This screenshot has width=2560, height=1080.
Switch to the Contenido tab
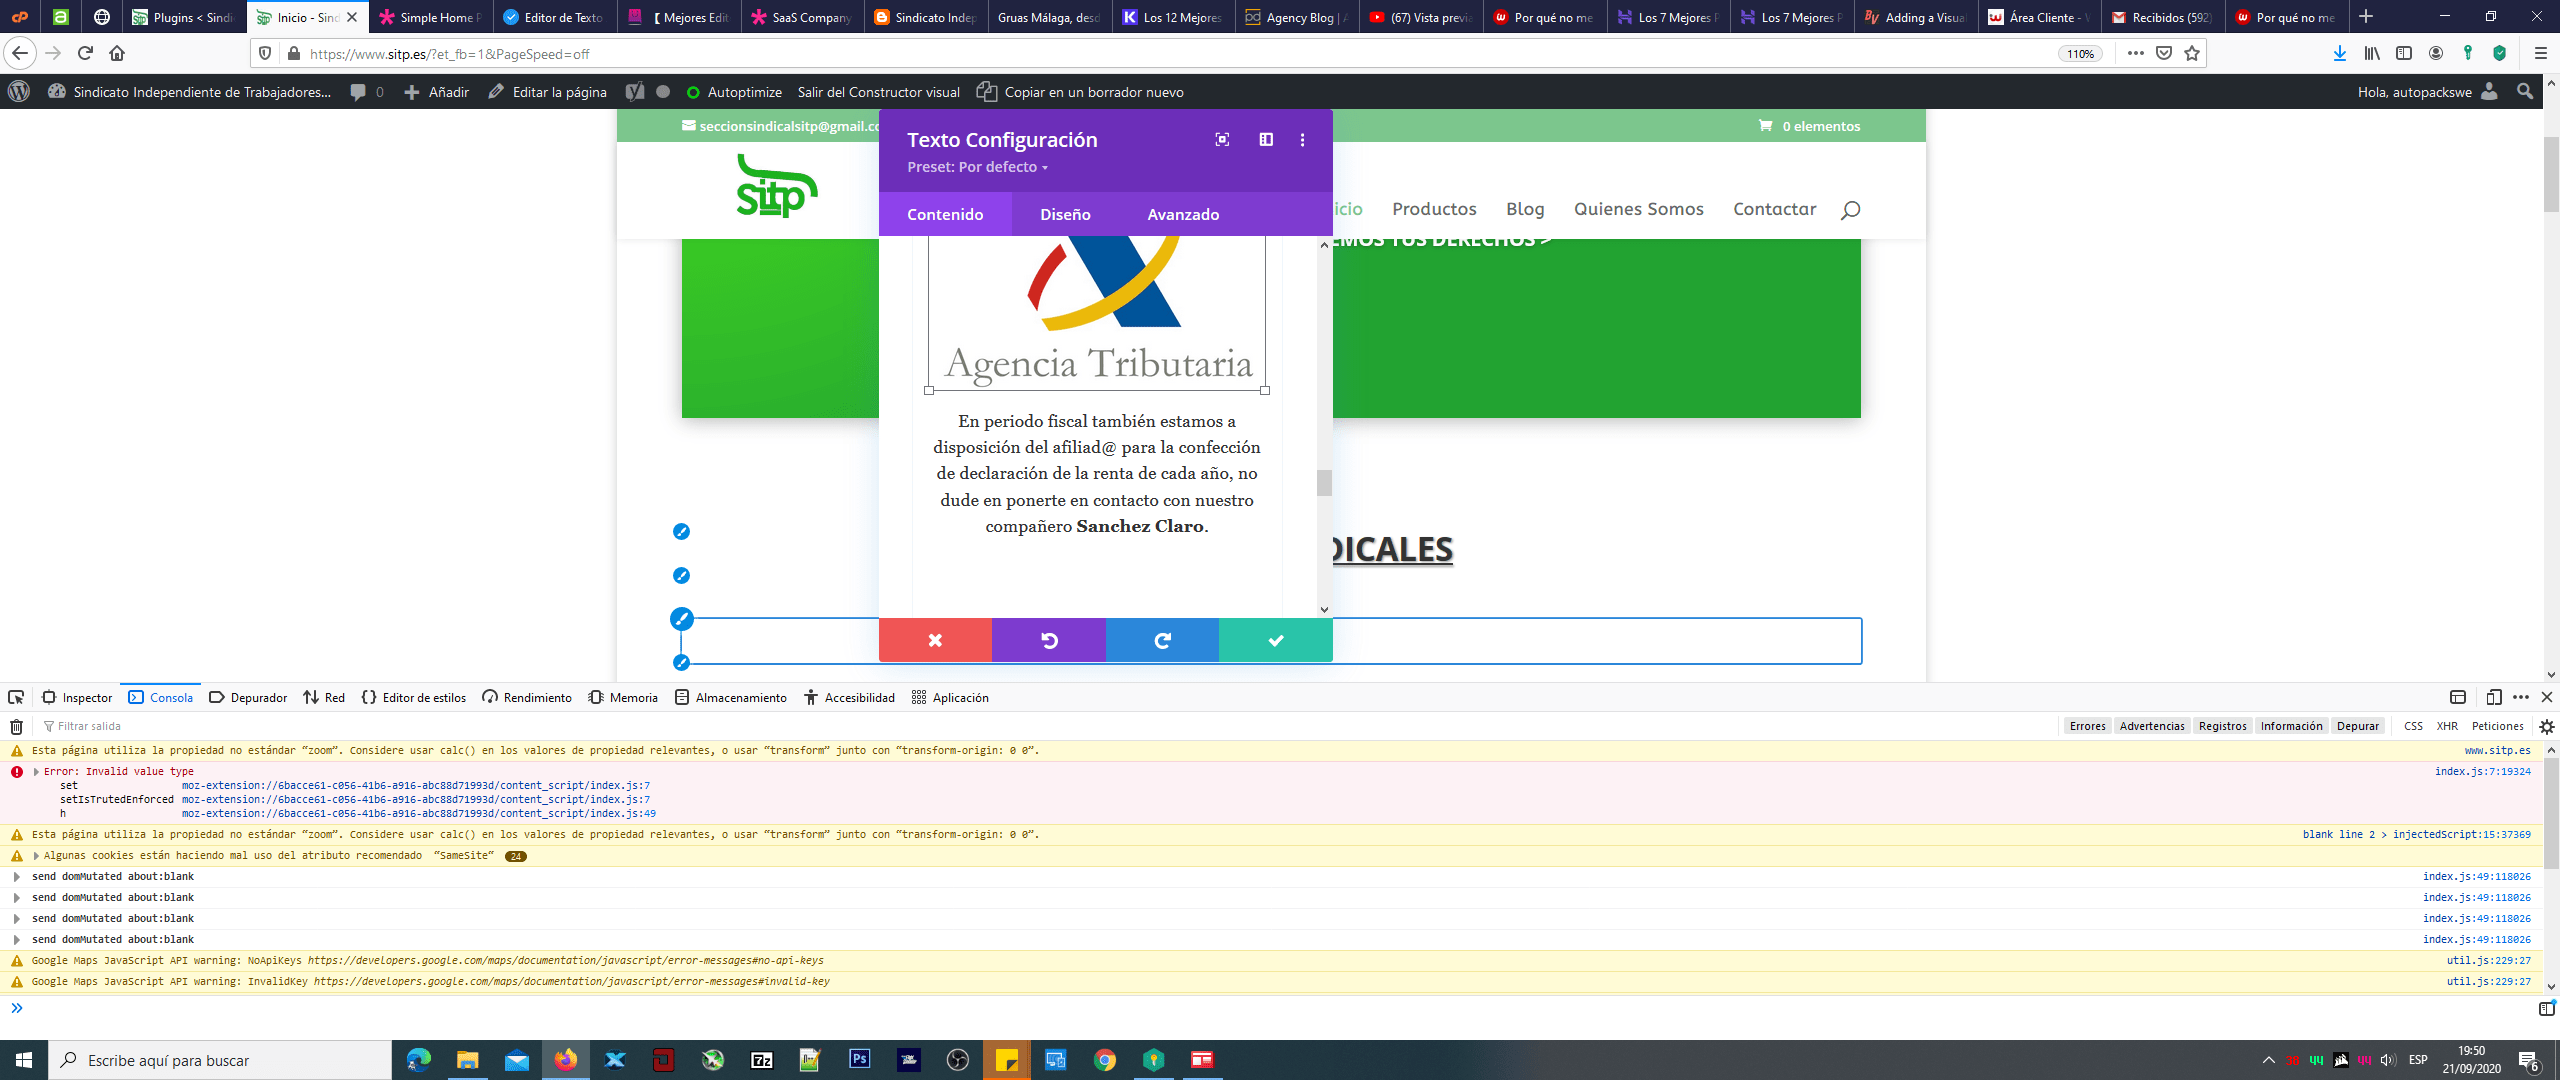(945, 214)
